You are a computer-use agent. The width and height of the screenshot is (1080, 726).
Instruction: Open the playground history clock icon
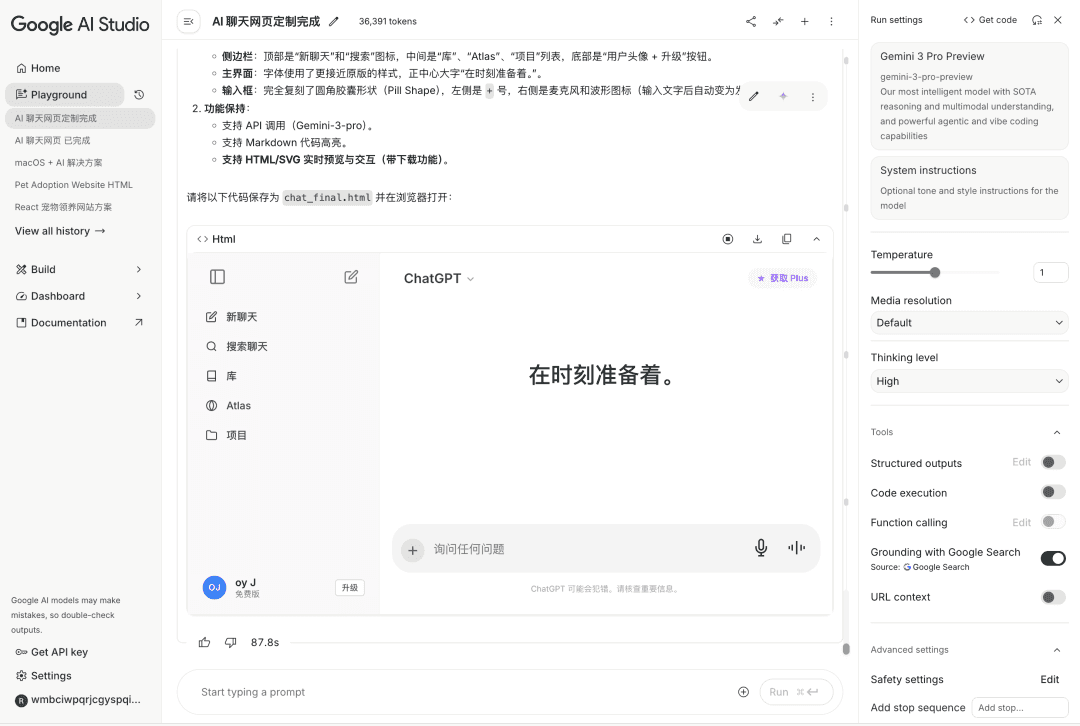(x=139, y=95)
